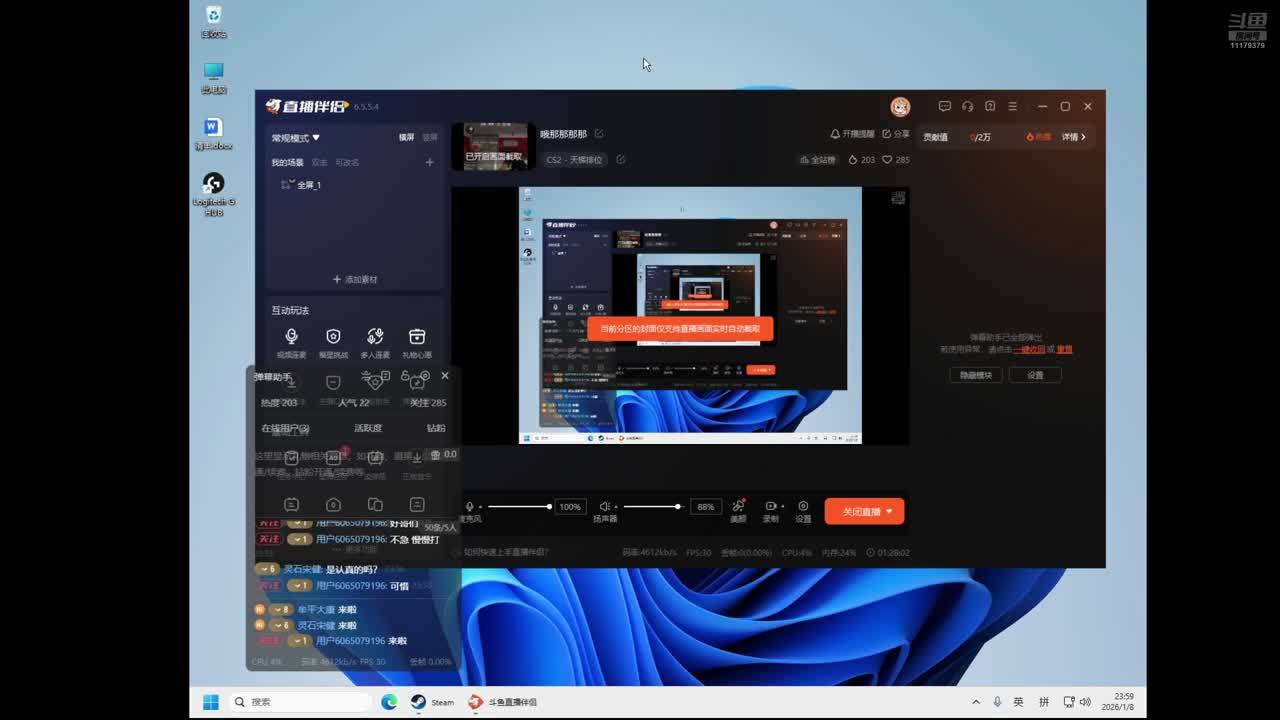
Task: Select the 全屏_1 scene item
Action: coord(308,185)
